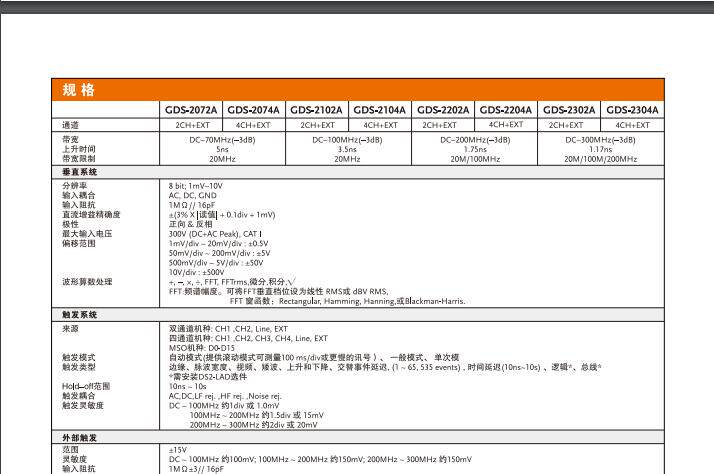
Task: Click the 8 bit; 1mV~10V value
Action: (x=195, y=186)
